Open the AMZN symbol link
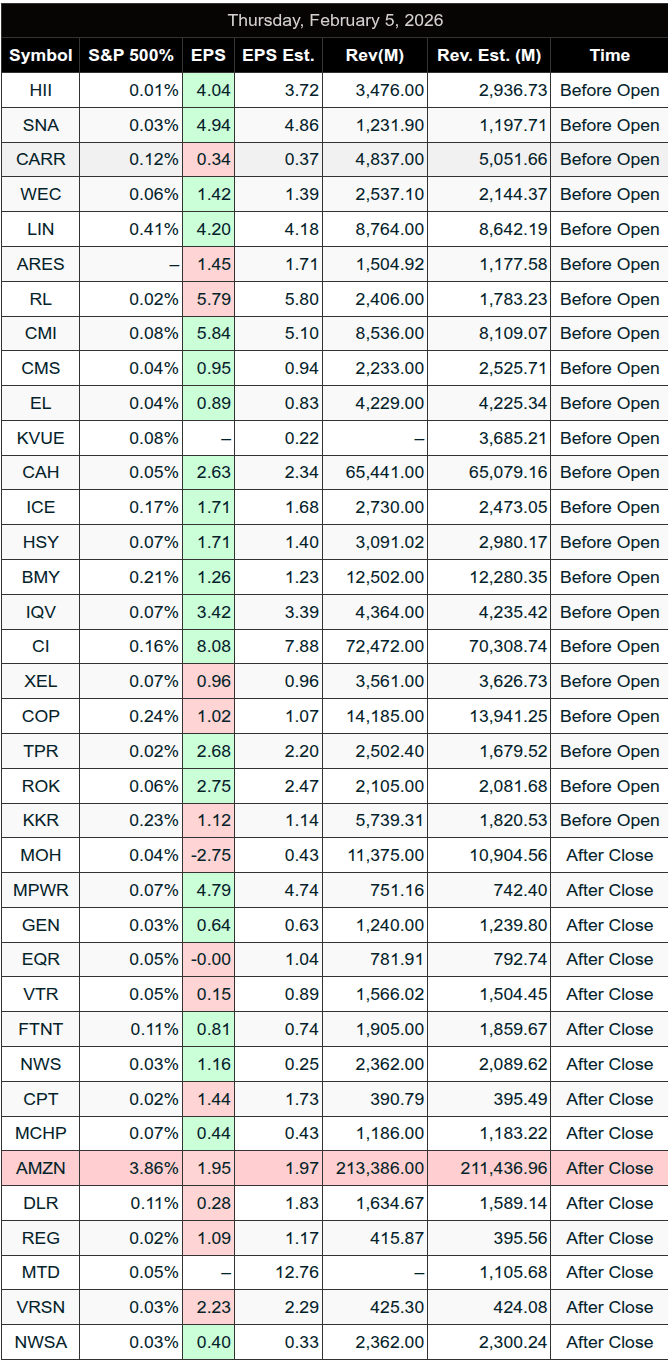Screen dimensions: 668x1360 (41, 1168)
